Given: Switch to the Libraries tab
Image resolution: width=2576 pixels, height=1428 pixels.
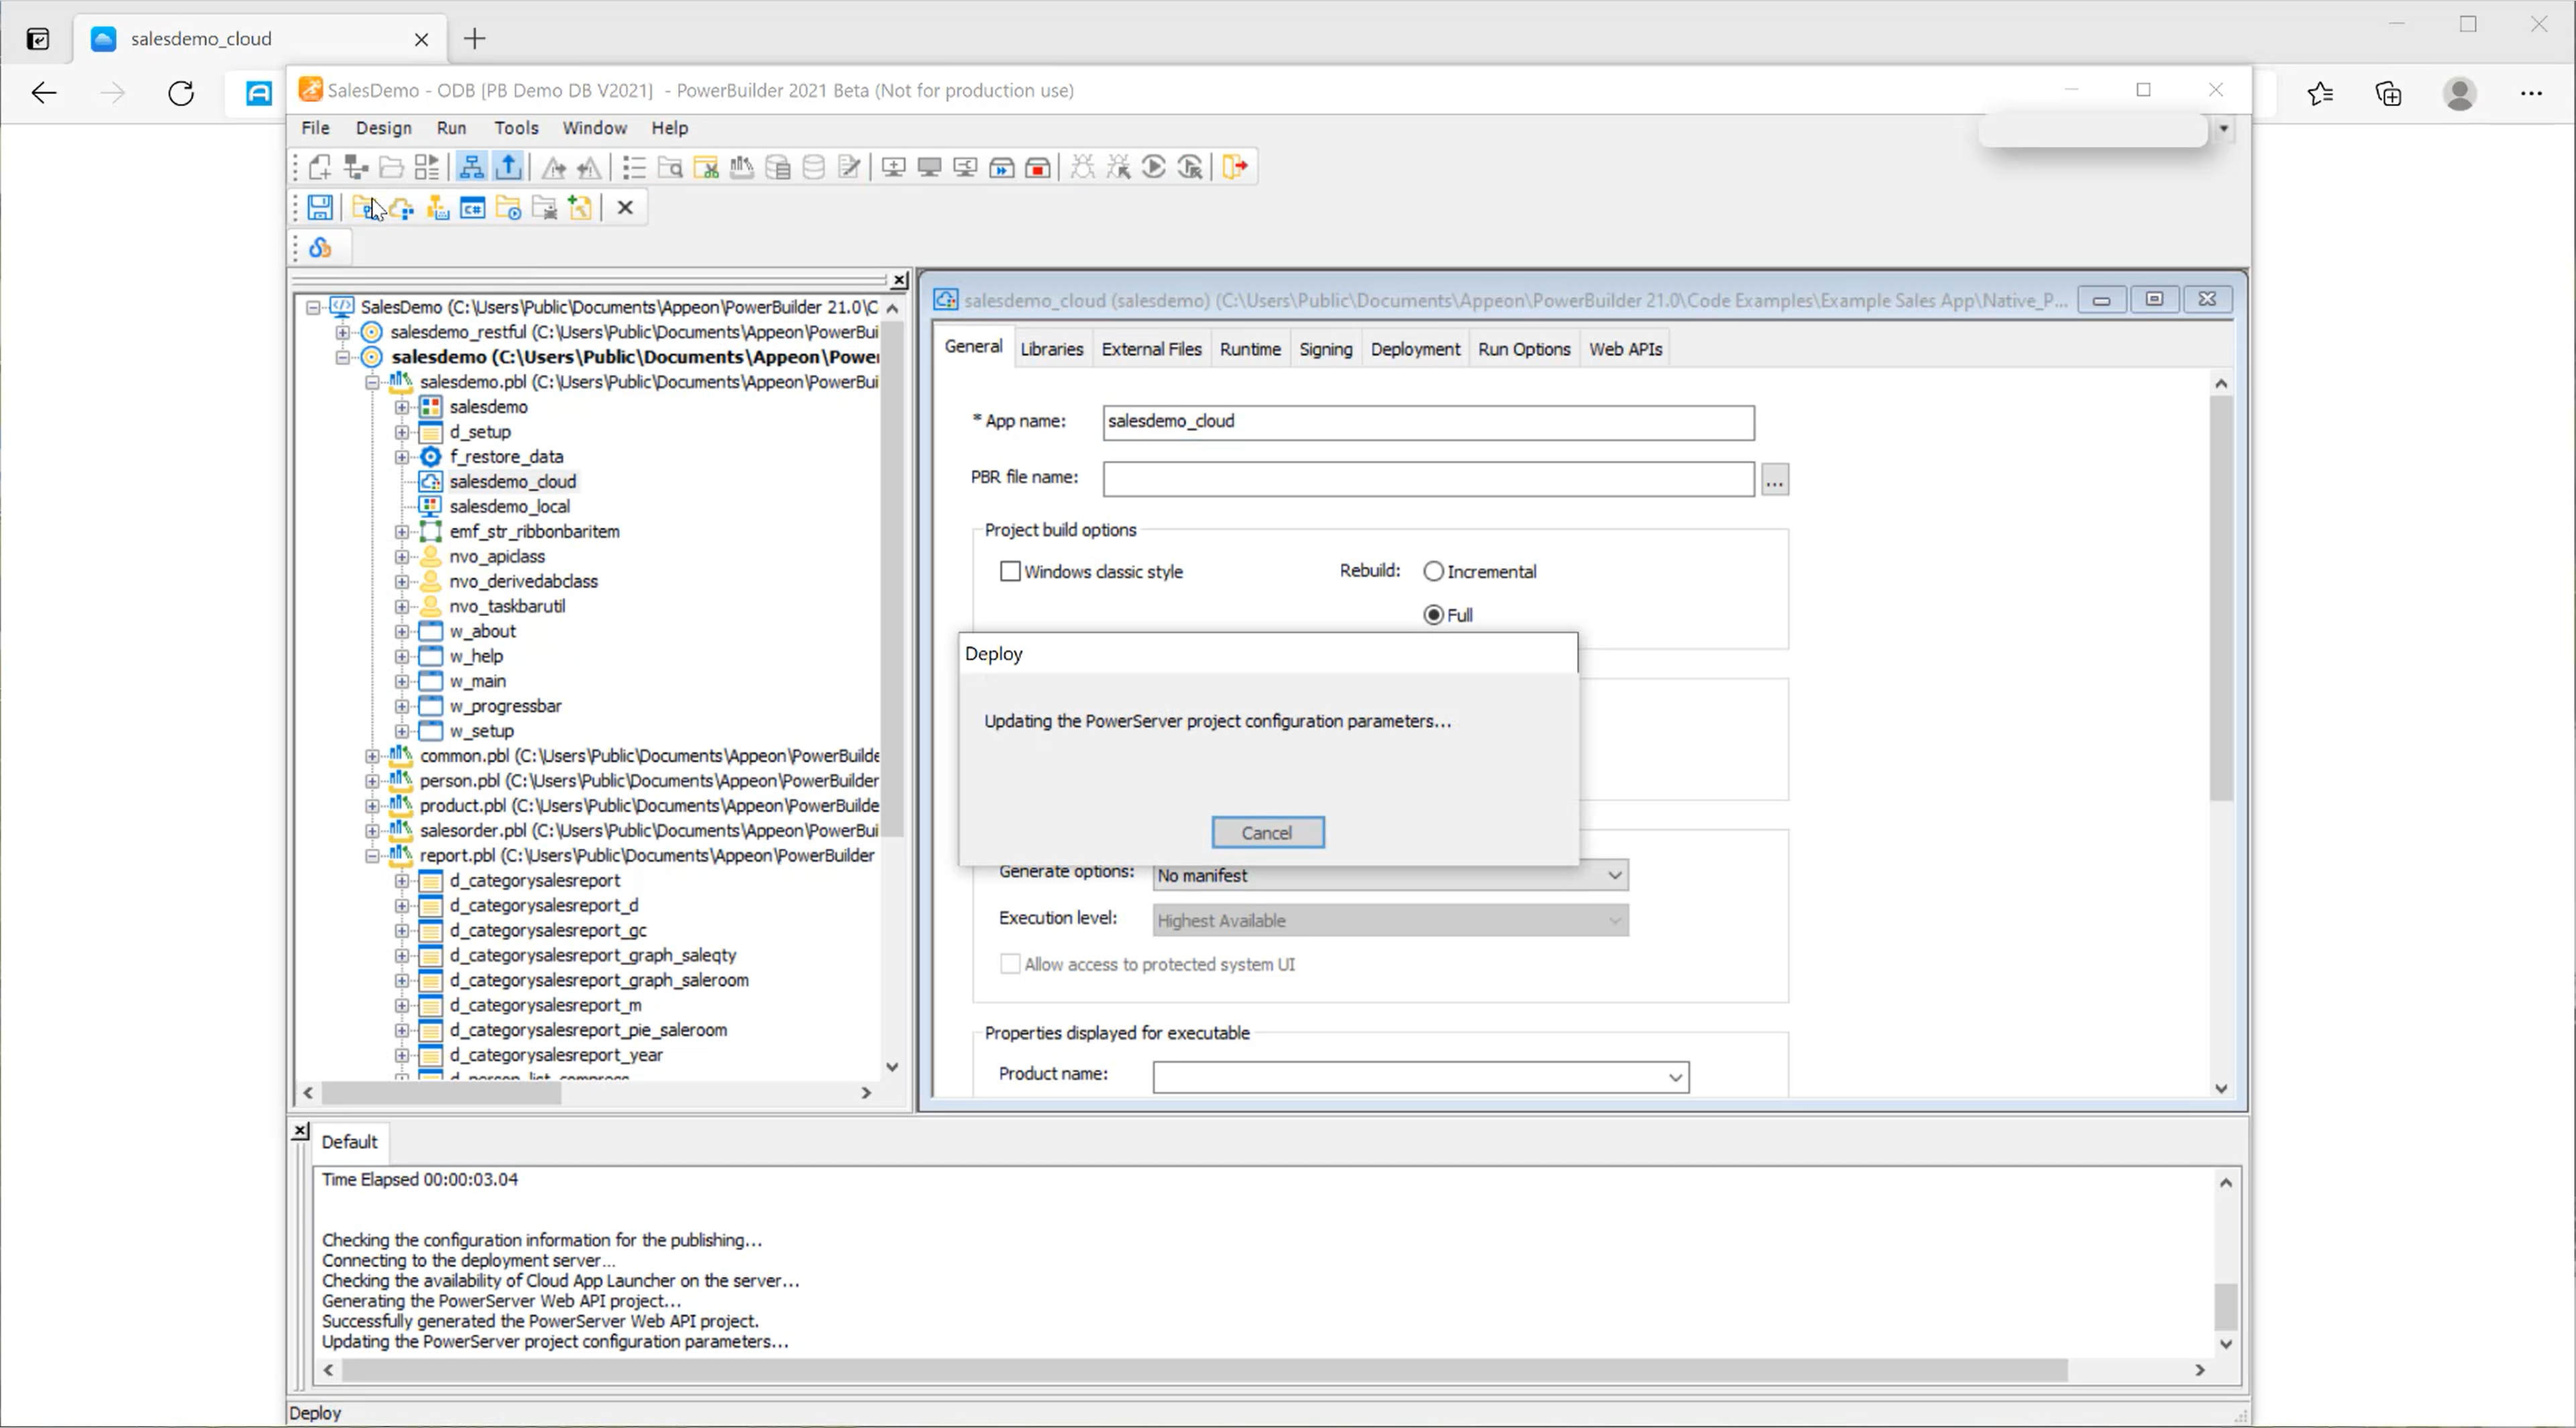Looking at the screenshot, I should (1051, 349).
